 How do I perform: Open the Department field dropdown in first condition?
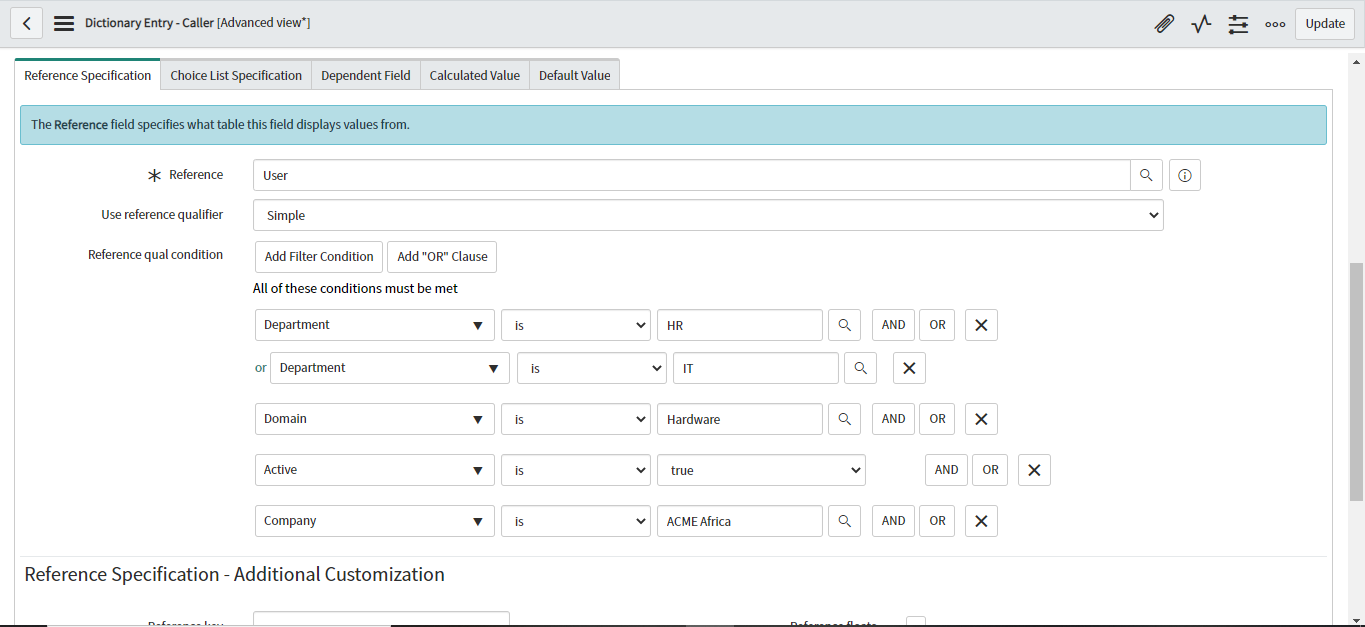(374, 324)
